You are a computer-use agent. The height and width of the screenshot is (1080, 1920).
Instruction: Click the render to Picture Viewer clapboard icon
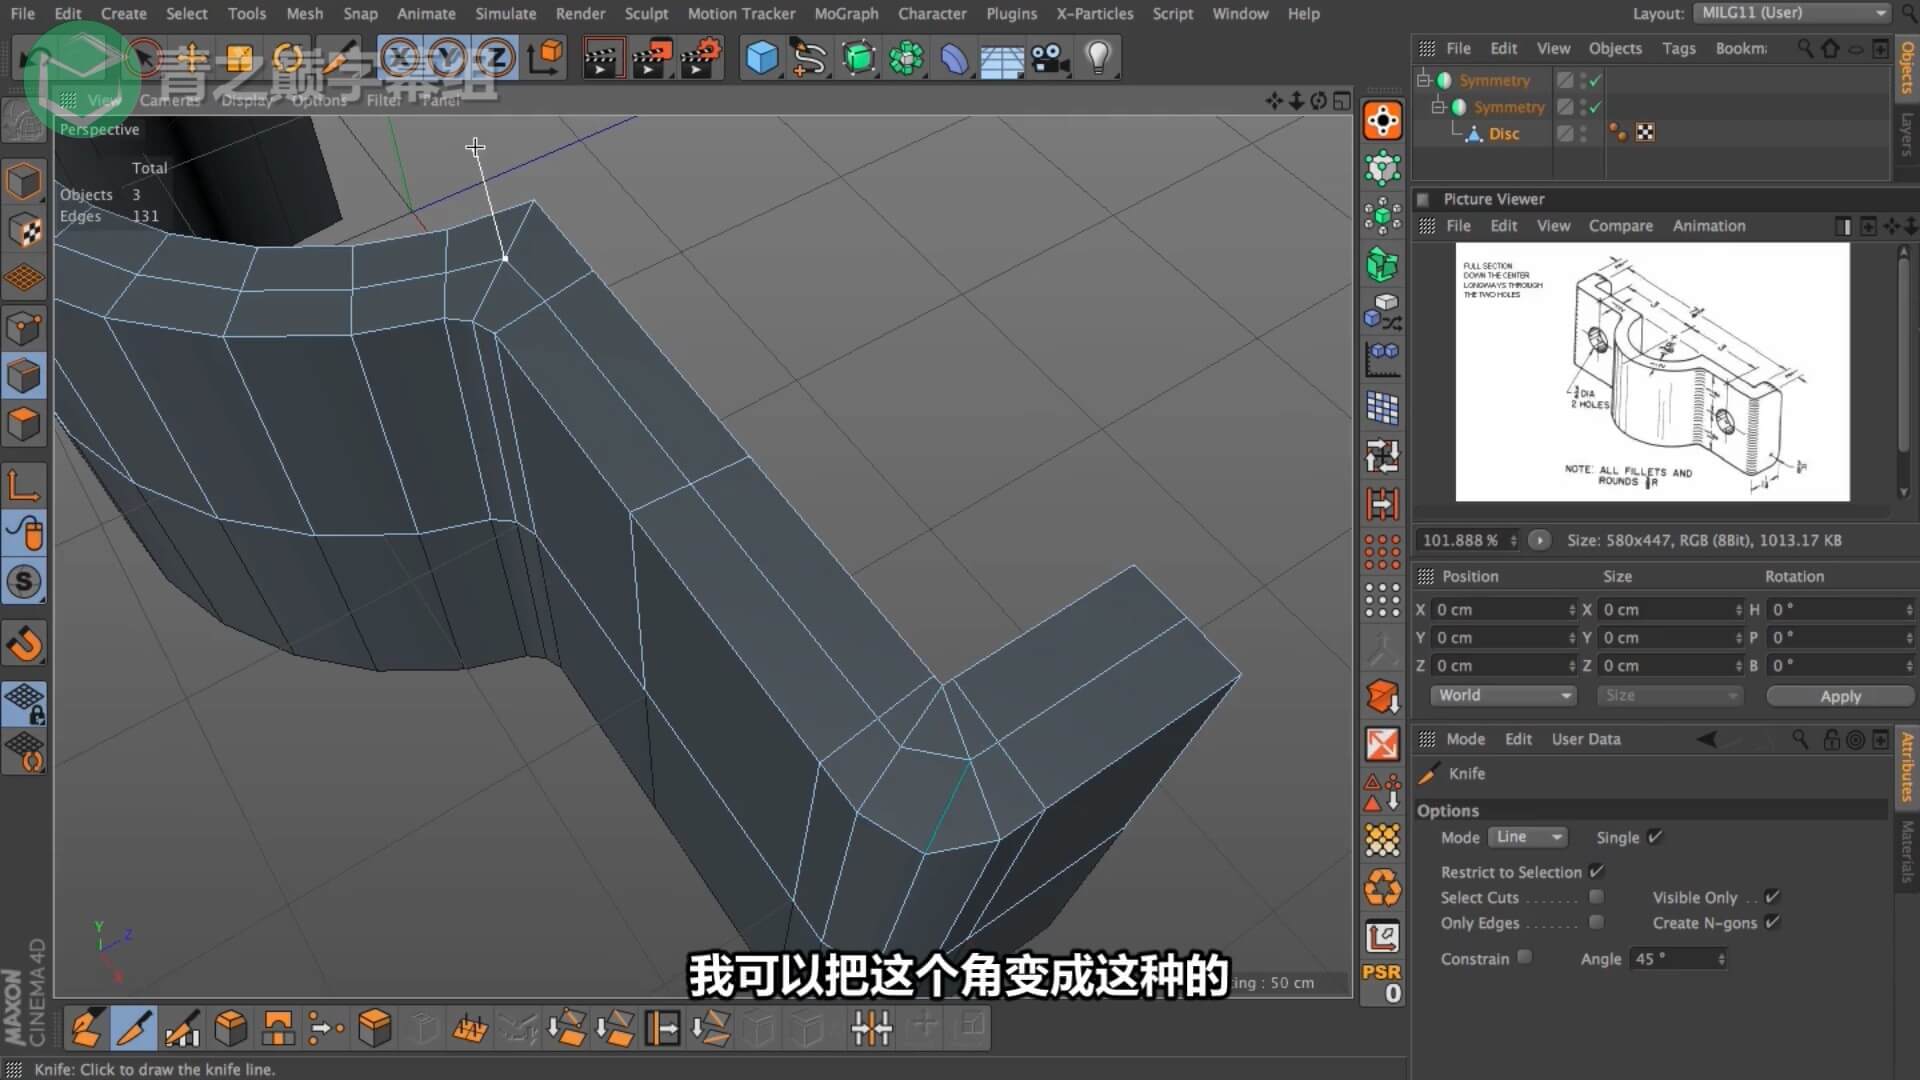(x=651, y=58)
